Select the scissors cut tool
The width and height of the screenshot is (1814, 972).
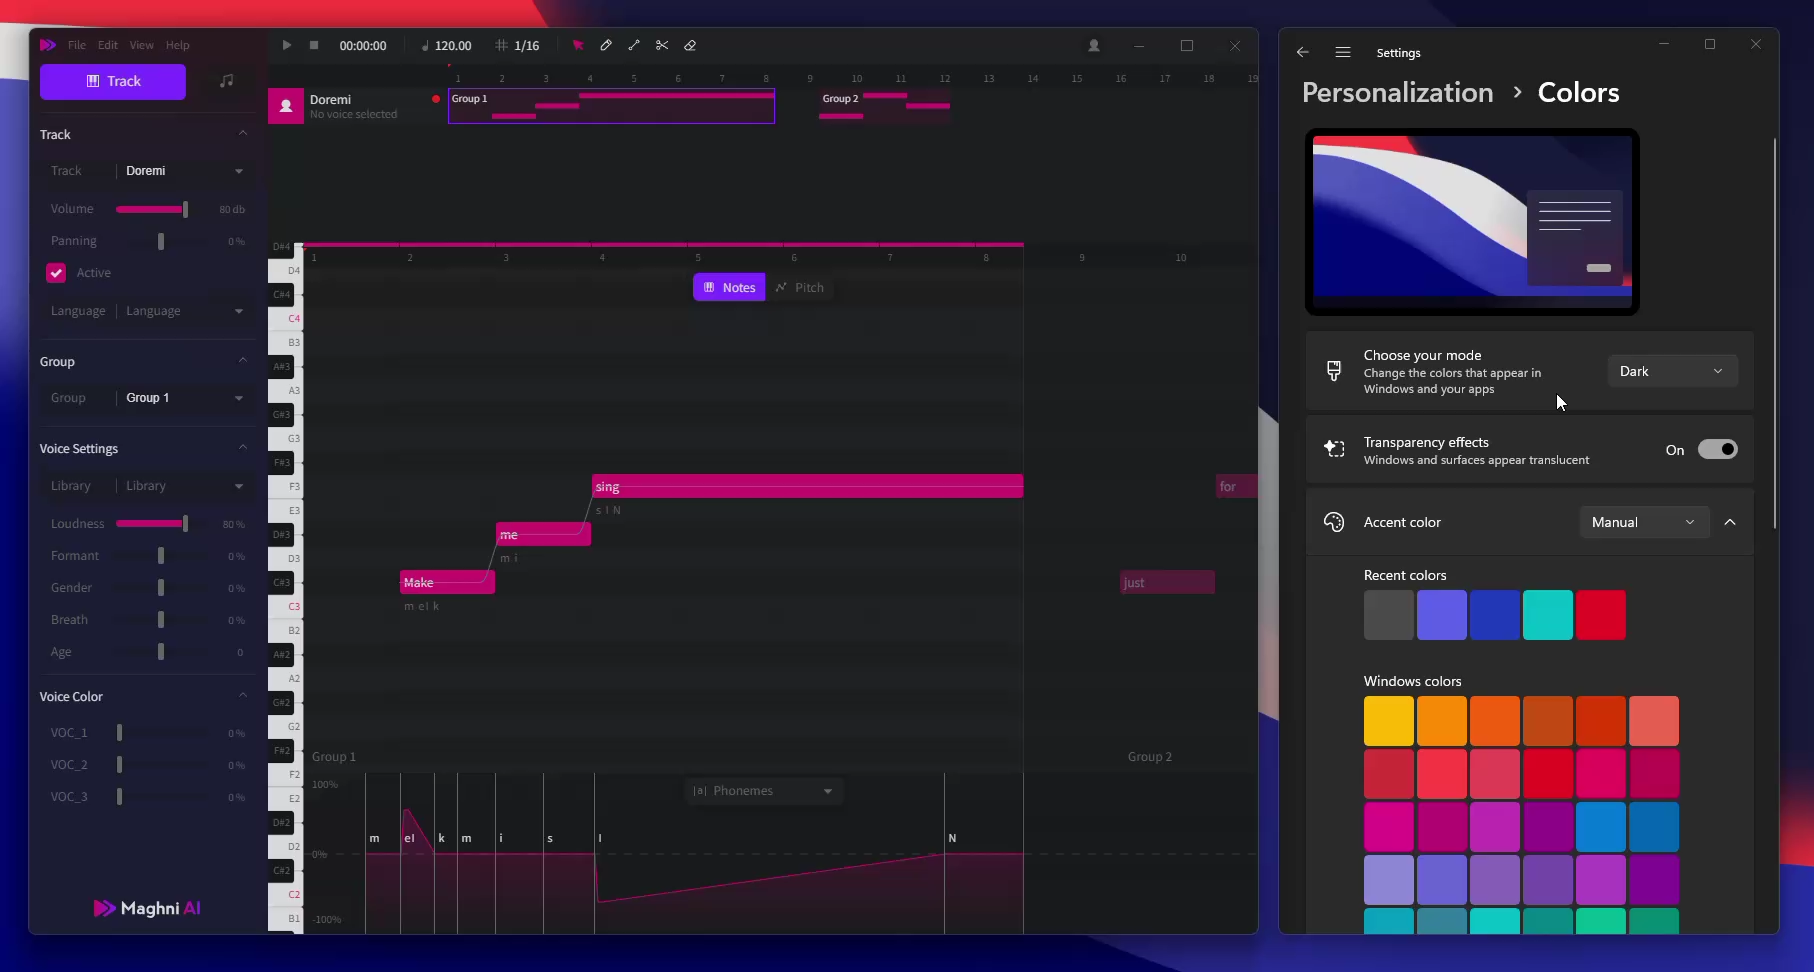pos(662,45)
